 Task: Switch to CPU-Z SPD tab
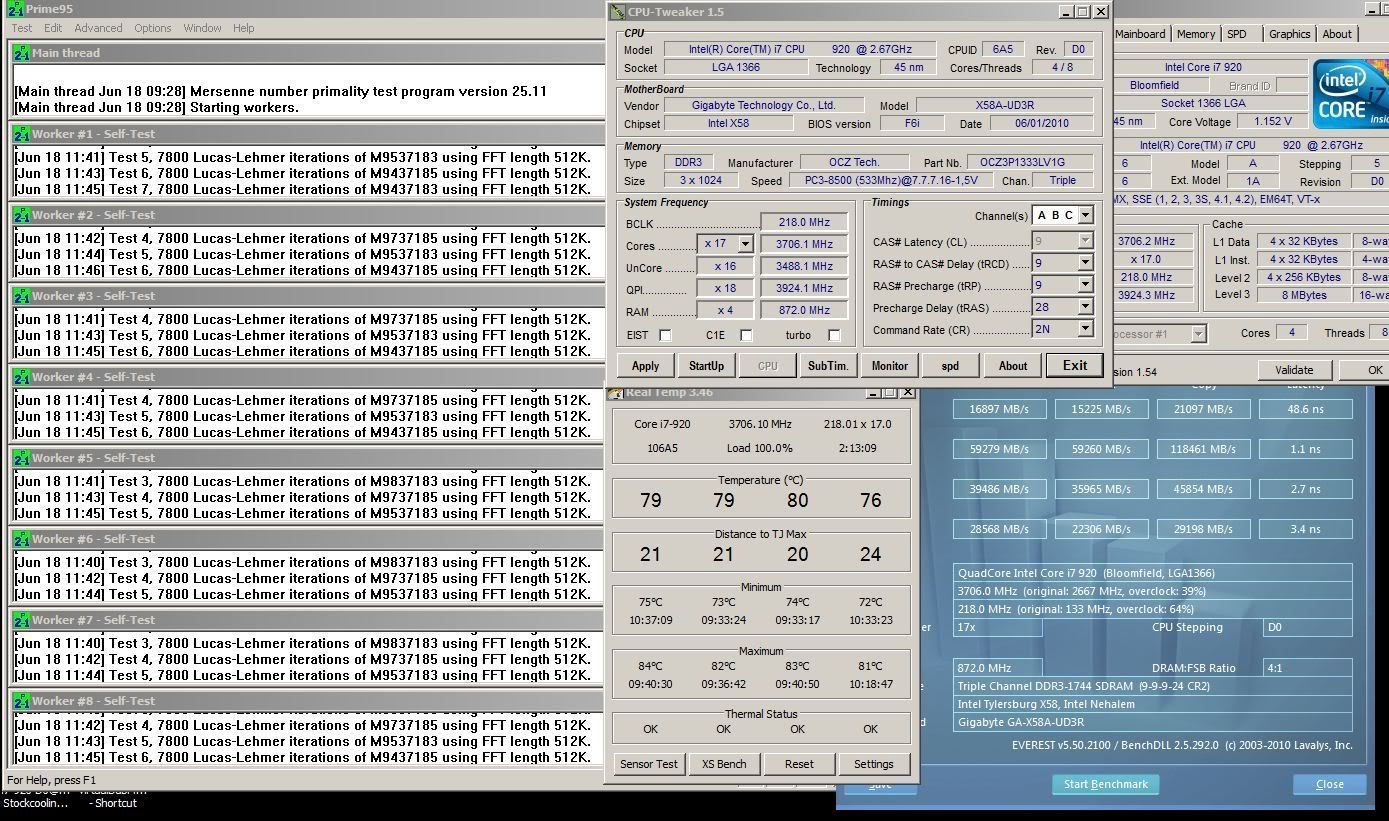(x=1237, y=34)
